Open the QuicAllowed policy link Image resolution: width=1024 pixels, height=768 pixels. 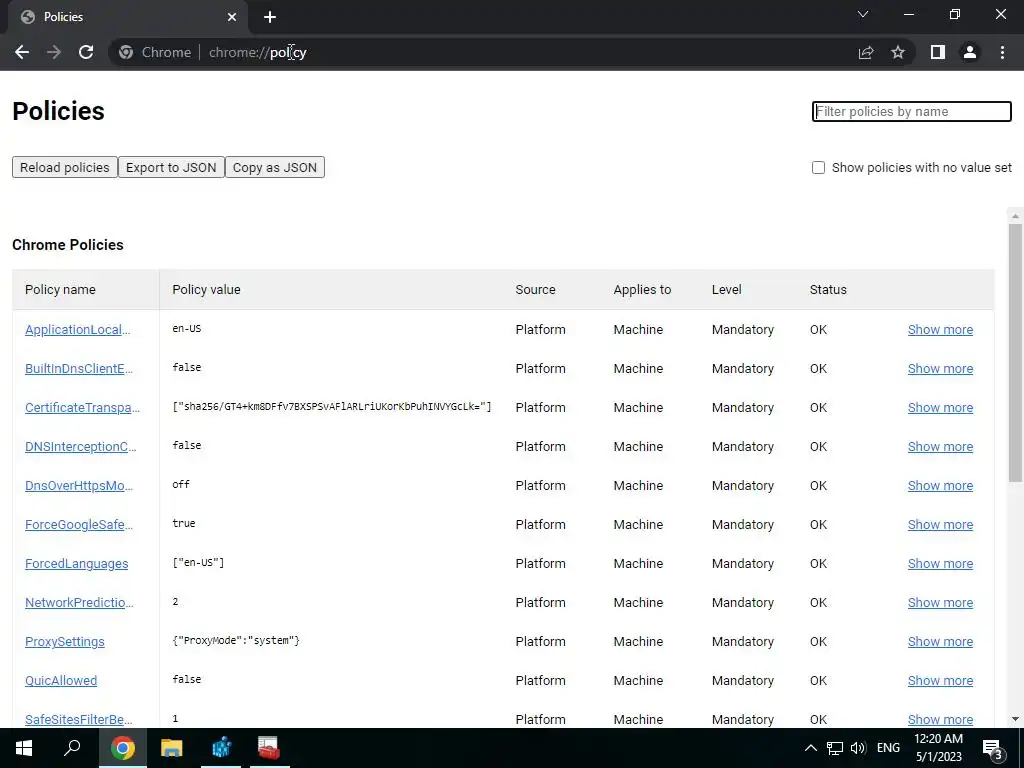click(x=61, y=680)
